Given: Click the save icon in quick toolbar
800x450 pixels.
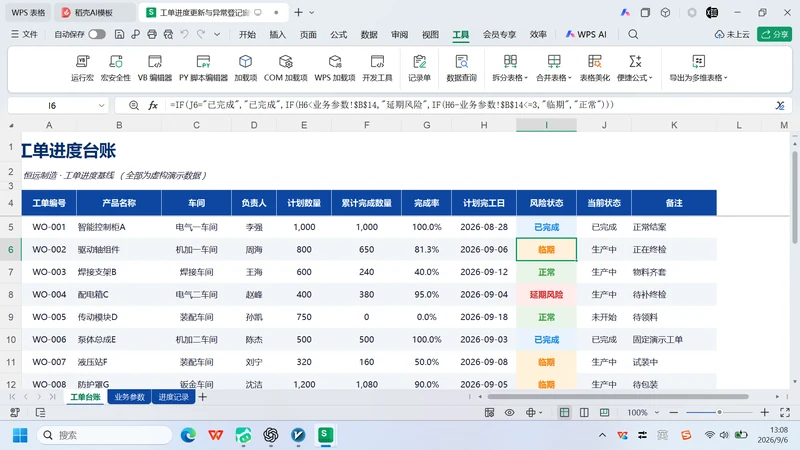Looking at the screenshot, I should (x=119, y=34).
